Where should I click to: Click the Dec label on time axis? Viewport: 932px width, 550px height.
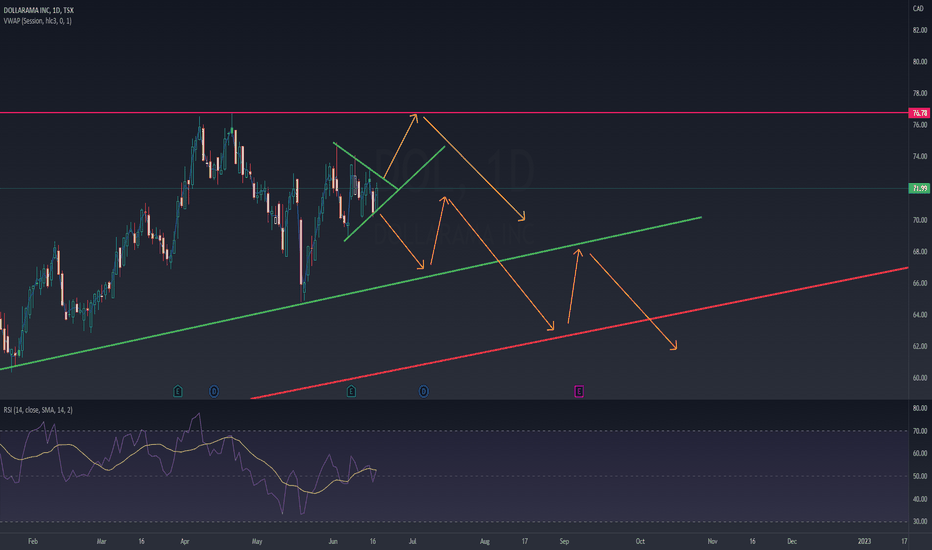(x=792, y=542)
